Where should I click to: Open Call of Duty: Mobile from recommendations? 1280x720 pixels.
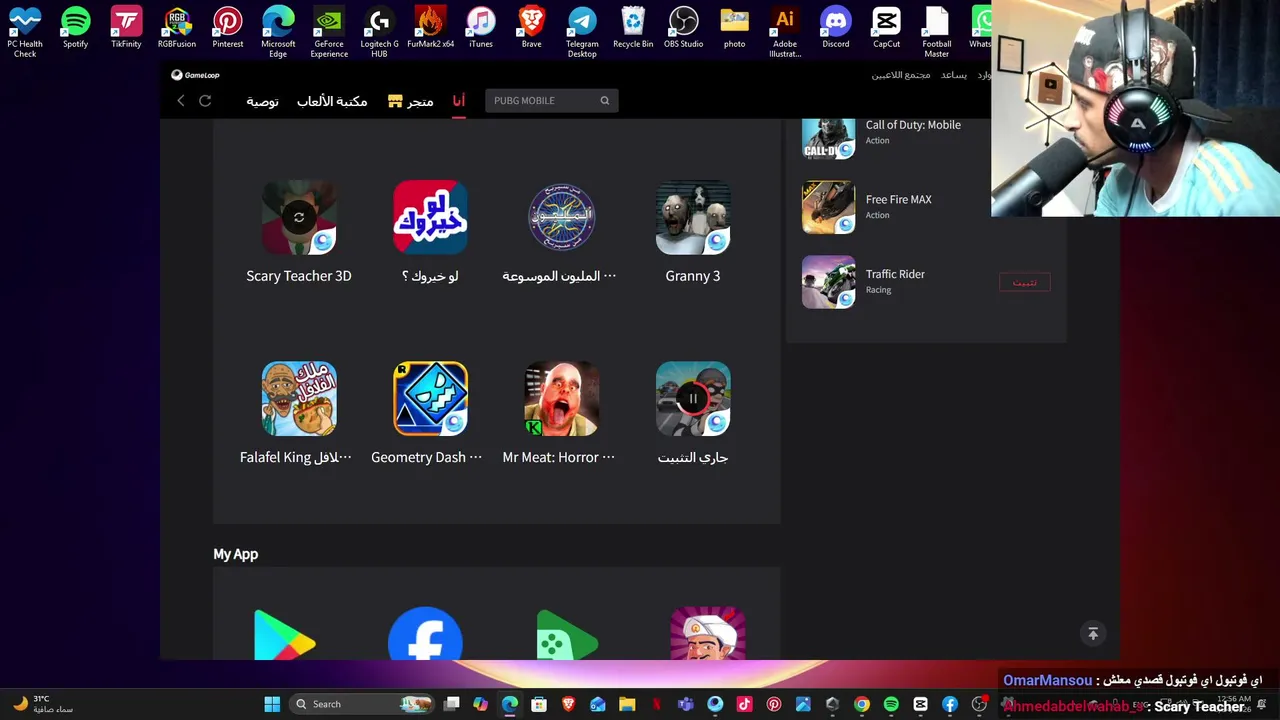828,137
